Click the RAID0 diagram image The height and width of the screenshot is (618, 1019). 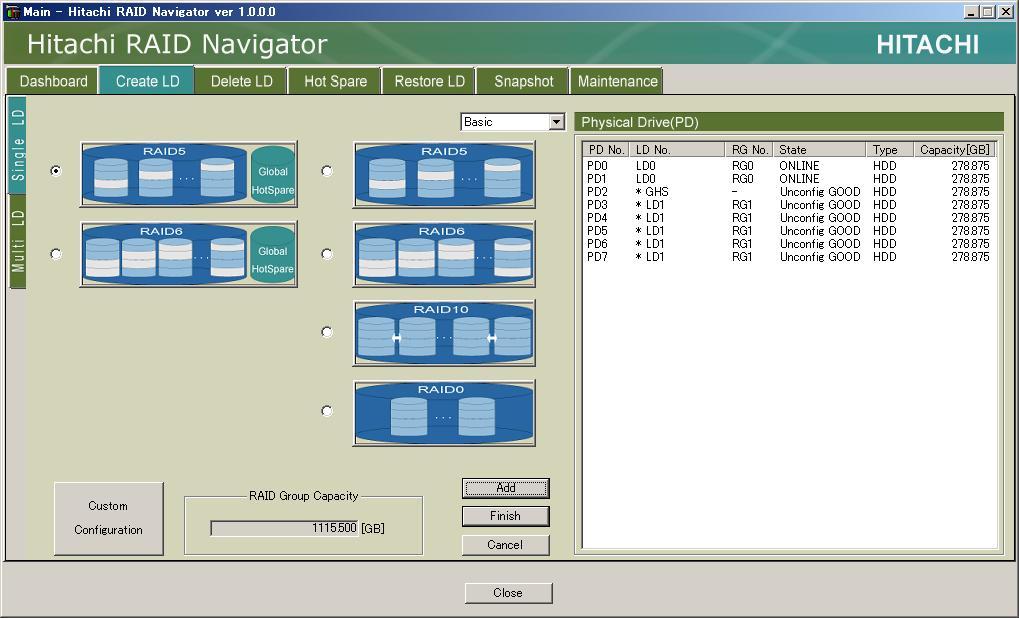pyautogui.click(x=444, y=413)
